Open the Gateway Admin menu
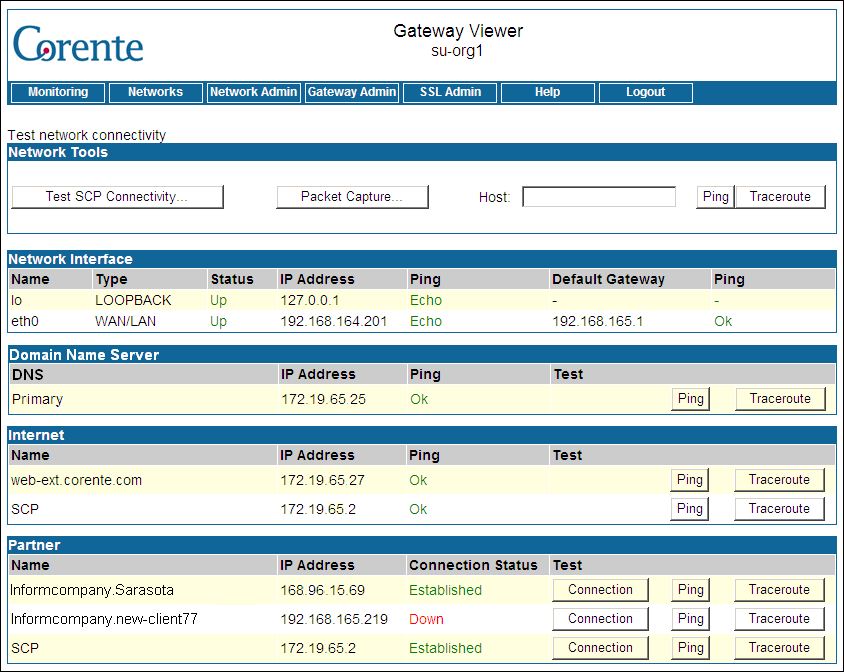Image resolution: width=844 pixels, height=672 pixels. pos(352,92)
